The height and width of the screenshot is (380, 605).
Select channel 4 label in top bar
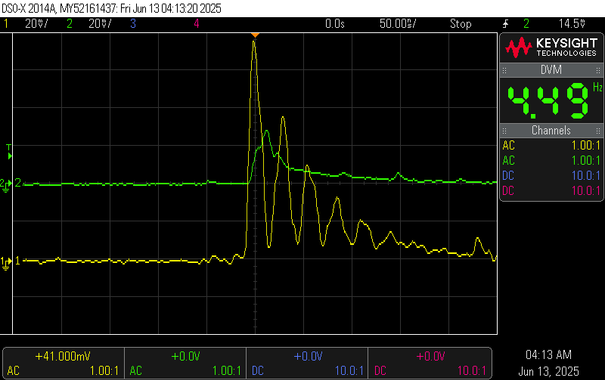(196, 24)
